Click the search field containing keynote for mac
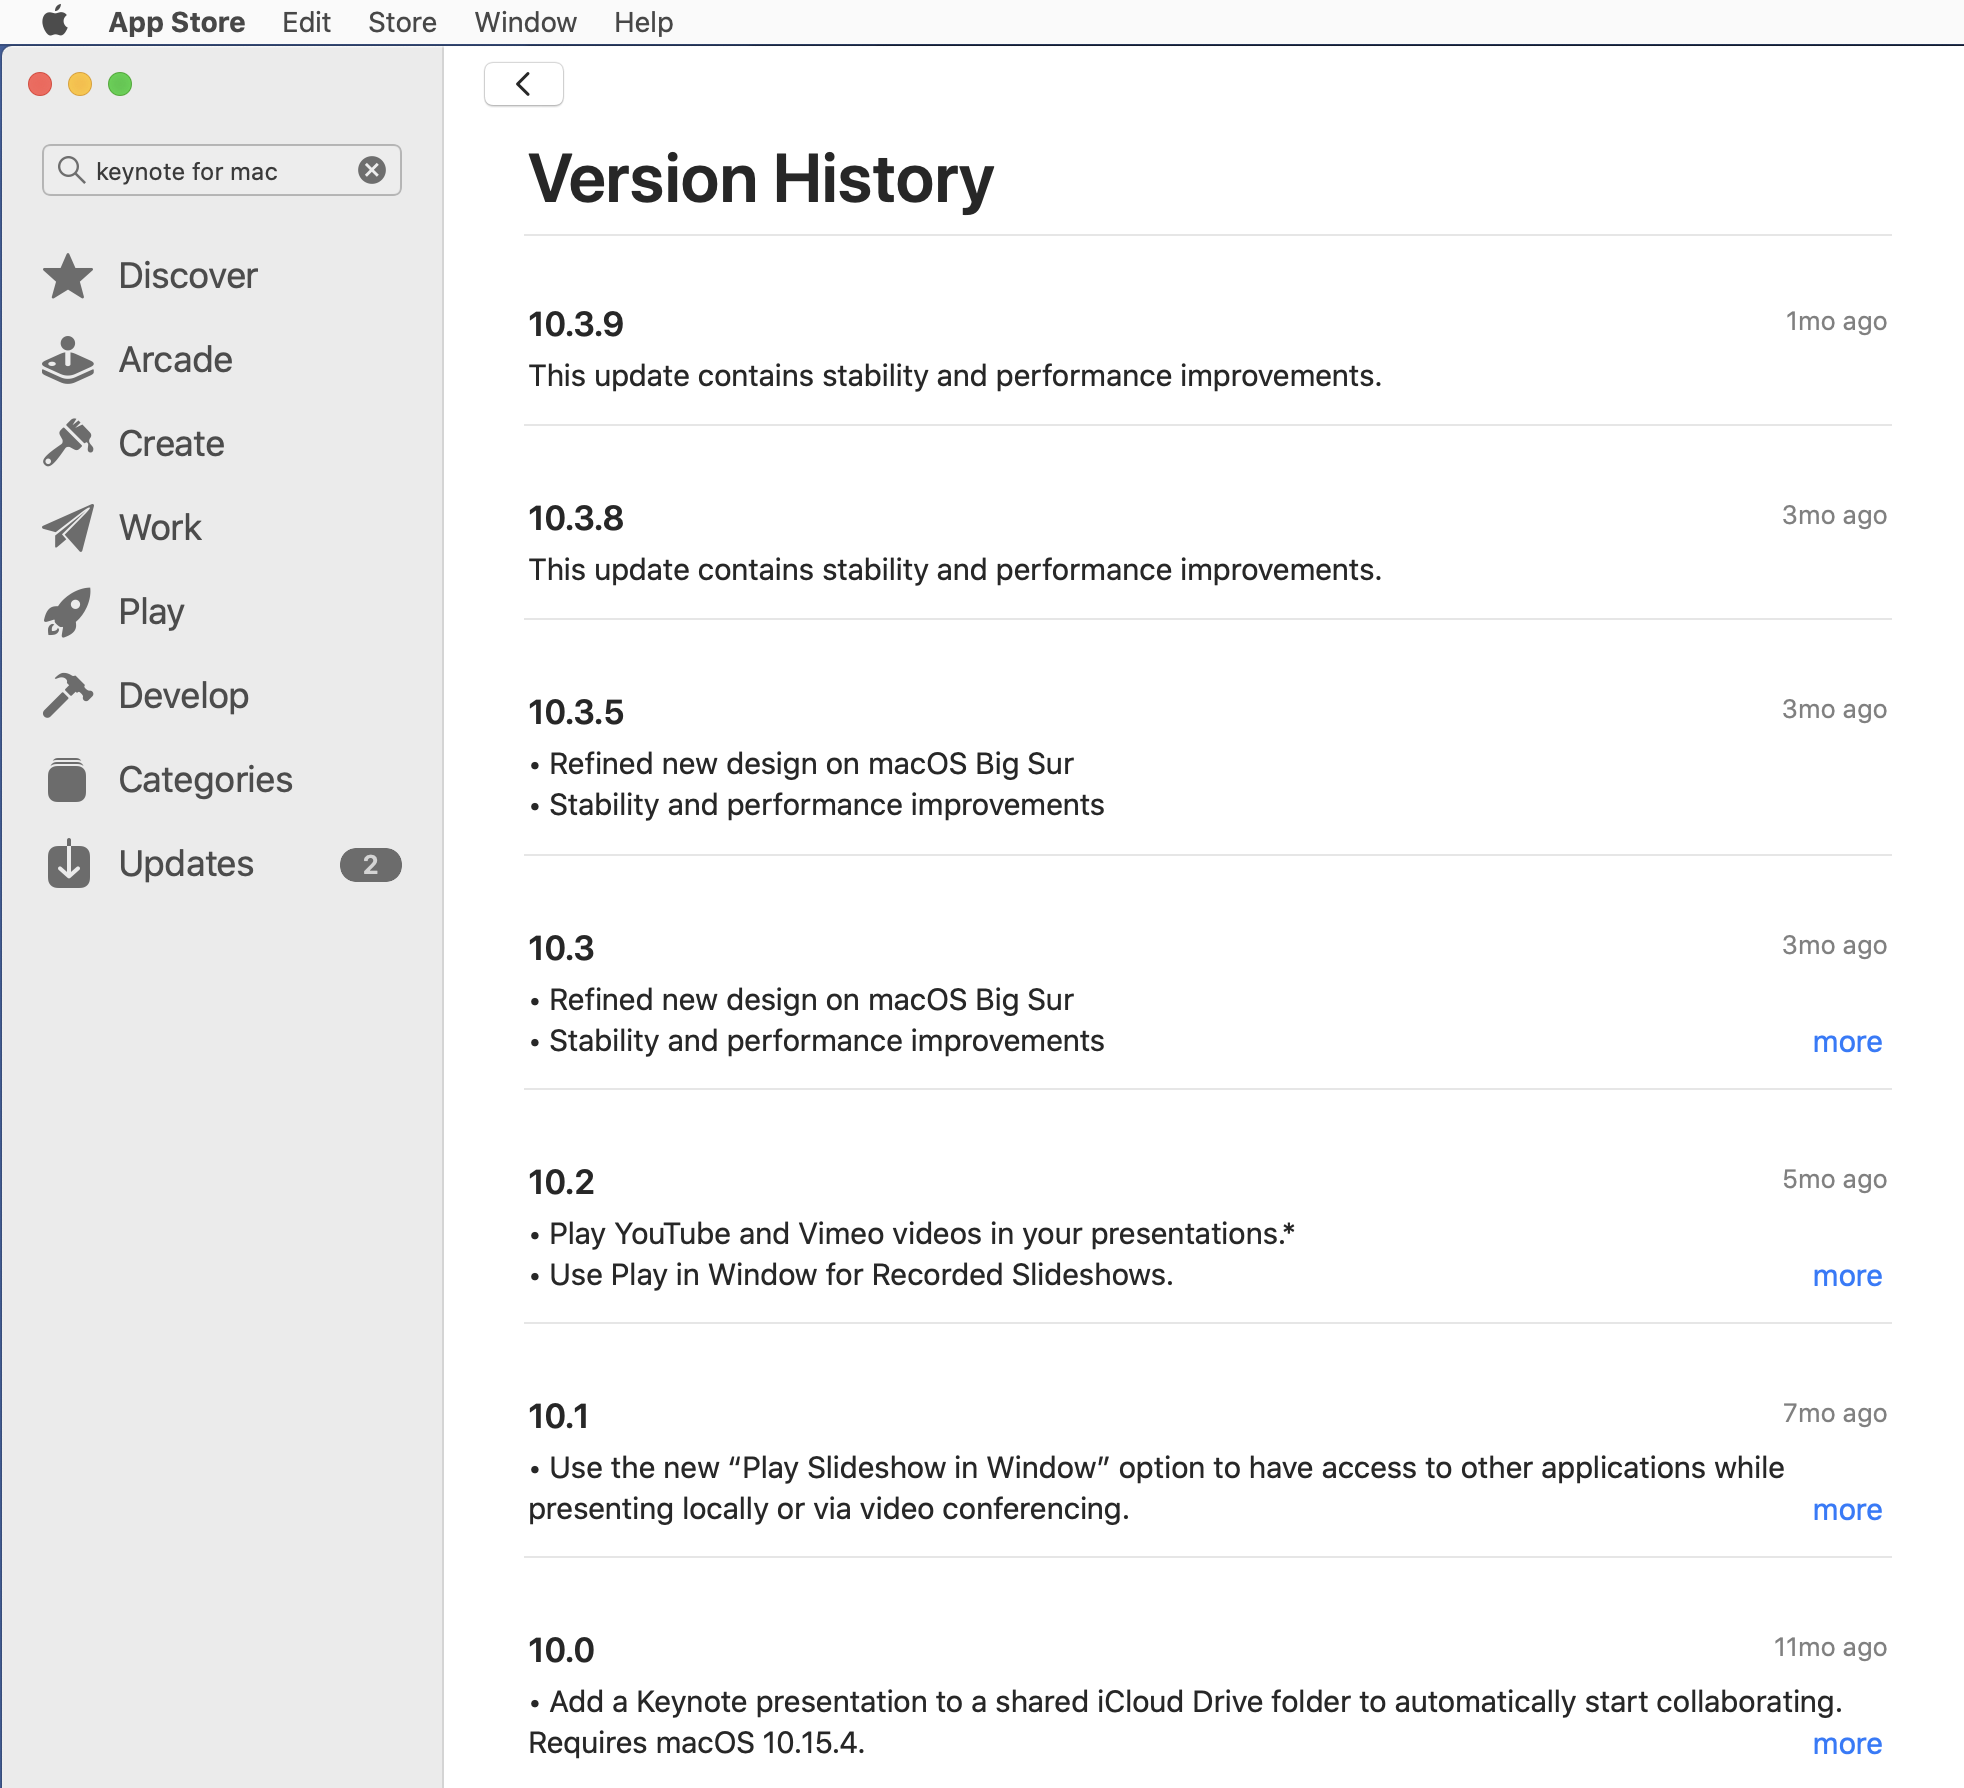Screen dimensions: 1964x1788 pyautogui.click(x=220, y=171)
